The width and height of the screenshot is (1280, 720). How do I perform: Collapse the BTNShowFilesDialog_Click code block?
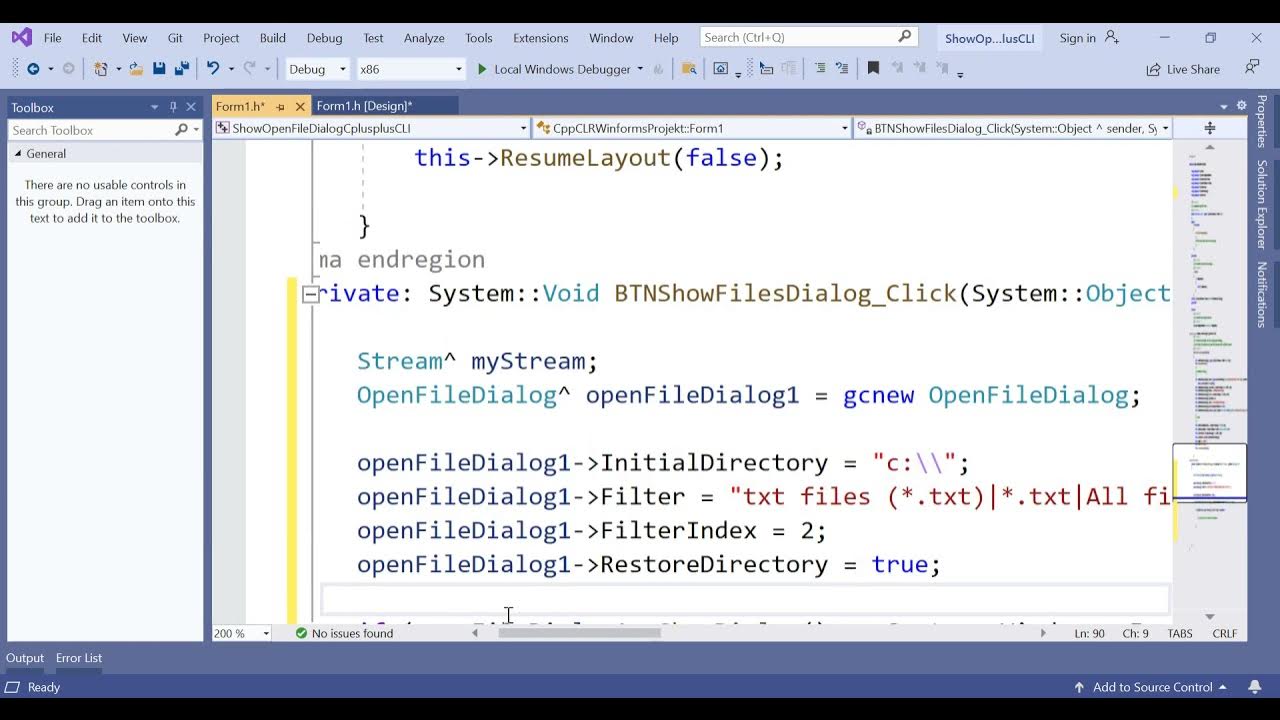310,293
